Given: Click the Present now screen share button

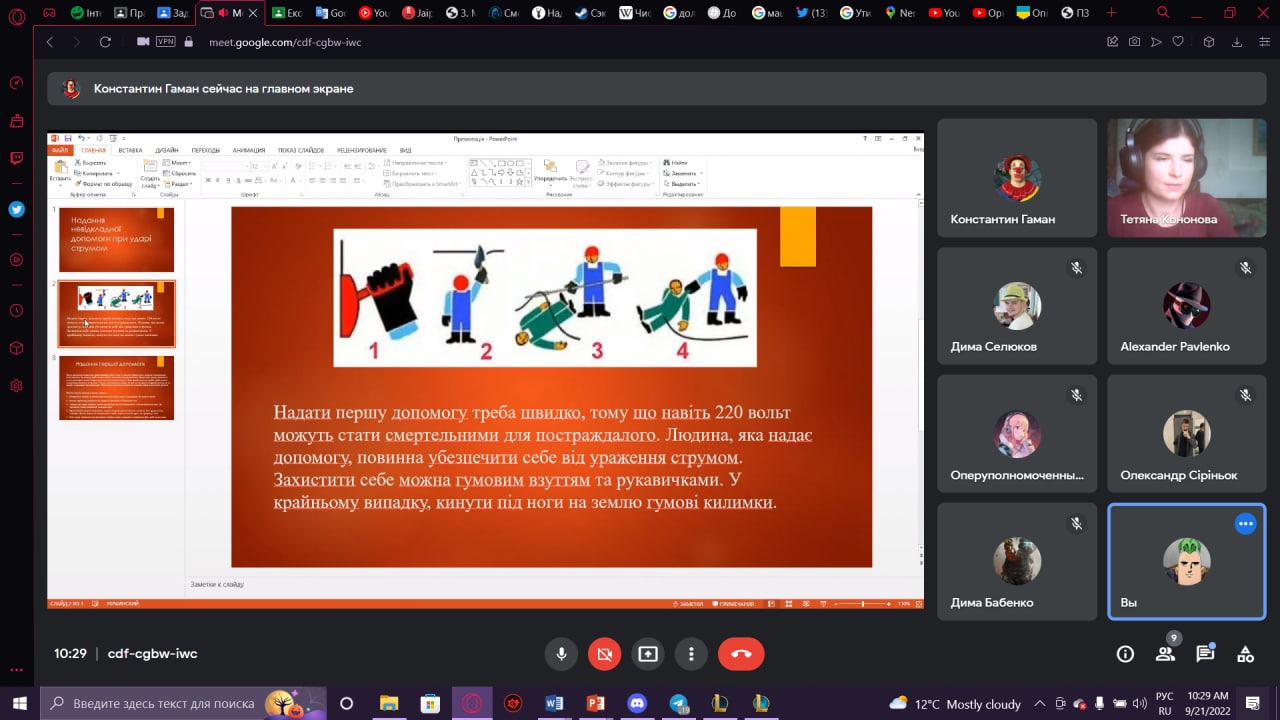Looking at the screenshot, I should 648,654.
